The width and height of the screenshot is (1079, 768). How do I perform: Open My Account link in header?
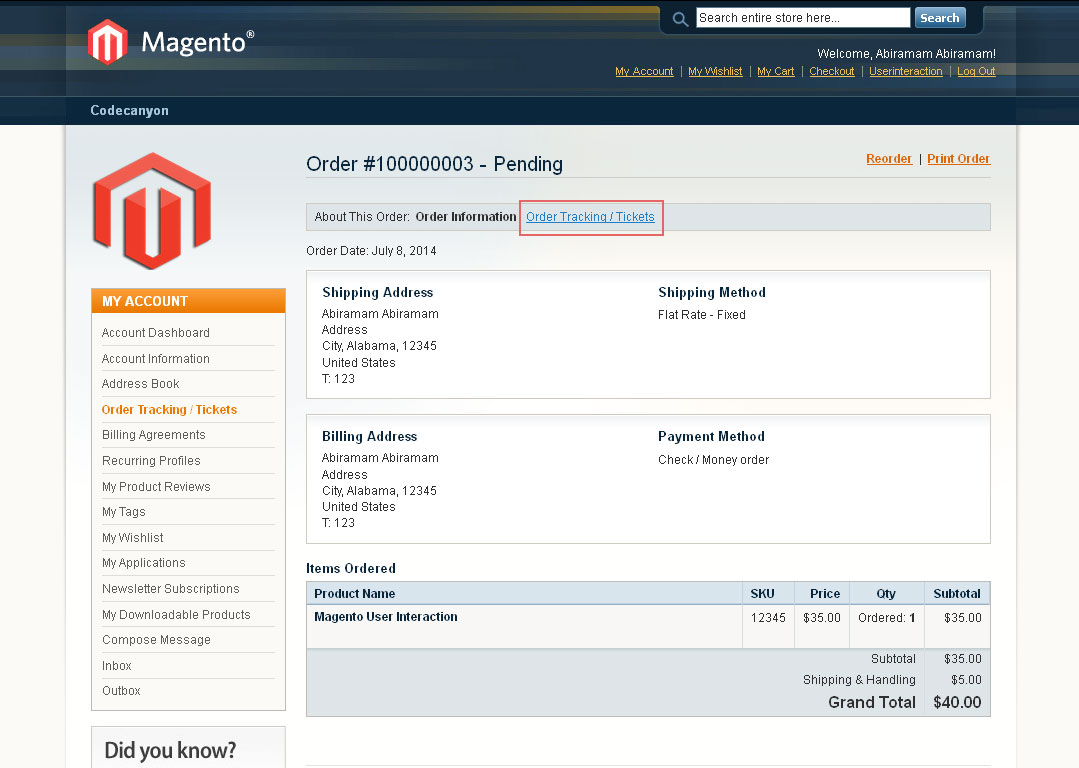tap(644, 71)
